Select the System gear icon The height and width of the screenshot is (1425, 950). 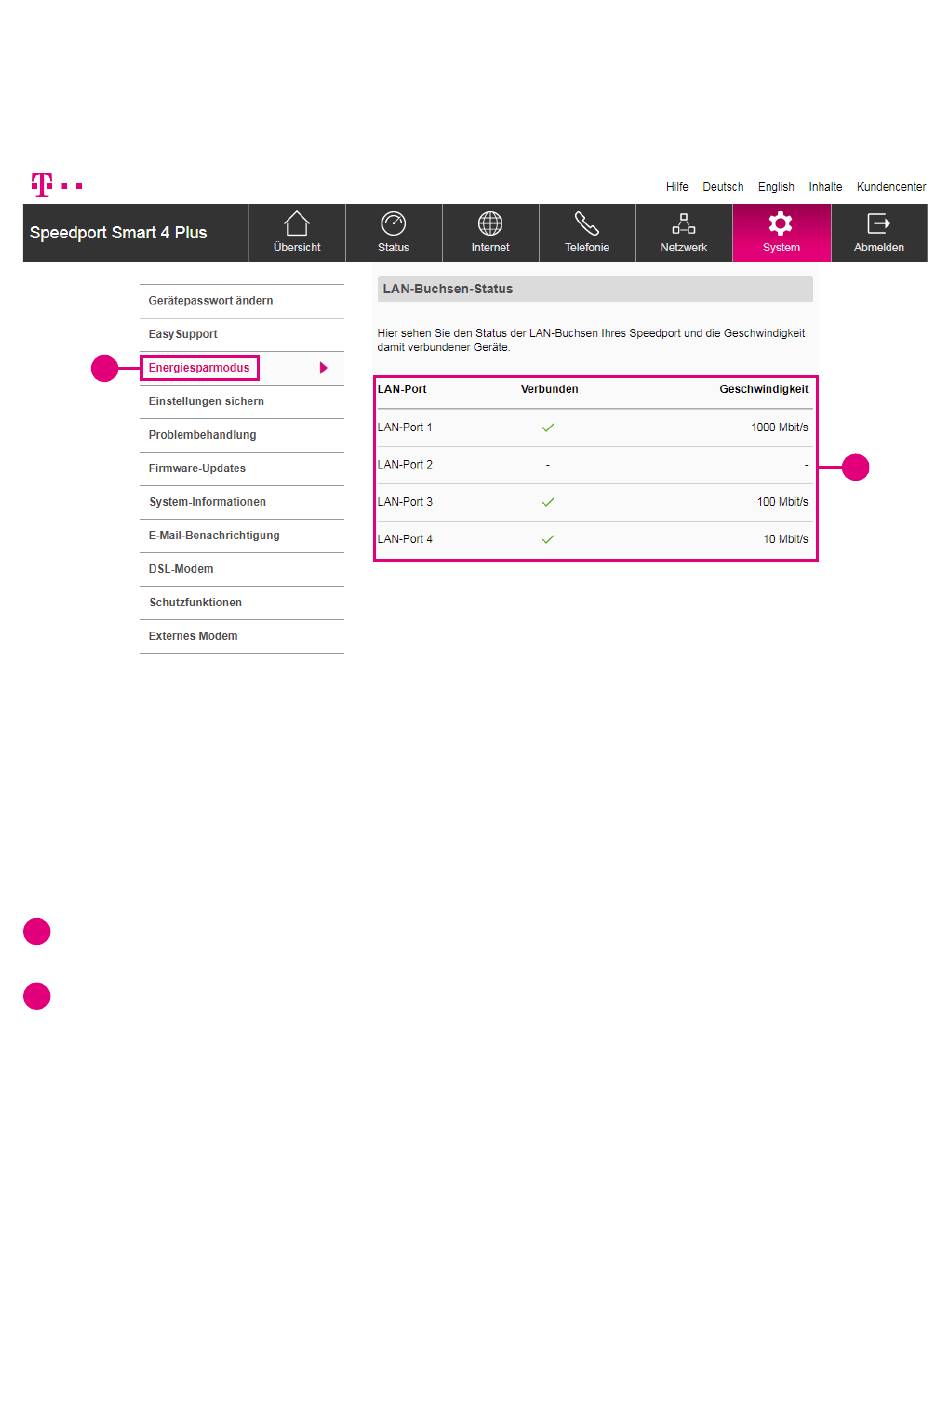[781, 223]
